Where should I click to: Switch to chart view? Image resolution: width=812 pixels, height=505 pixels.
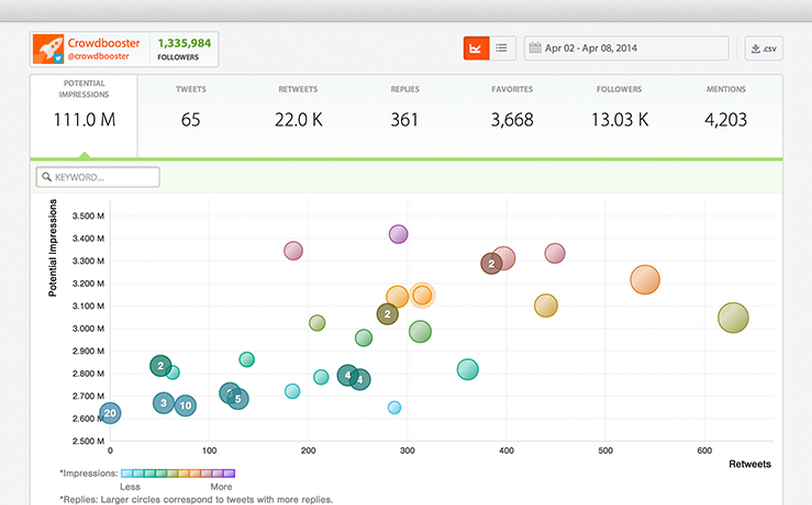(x=476, y=48)
